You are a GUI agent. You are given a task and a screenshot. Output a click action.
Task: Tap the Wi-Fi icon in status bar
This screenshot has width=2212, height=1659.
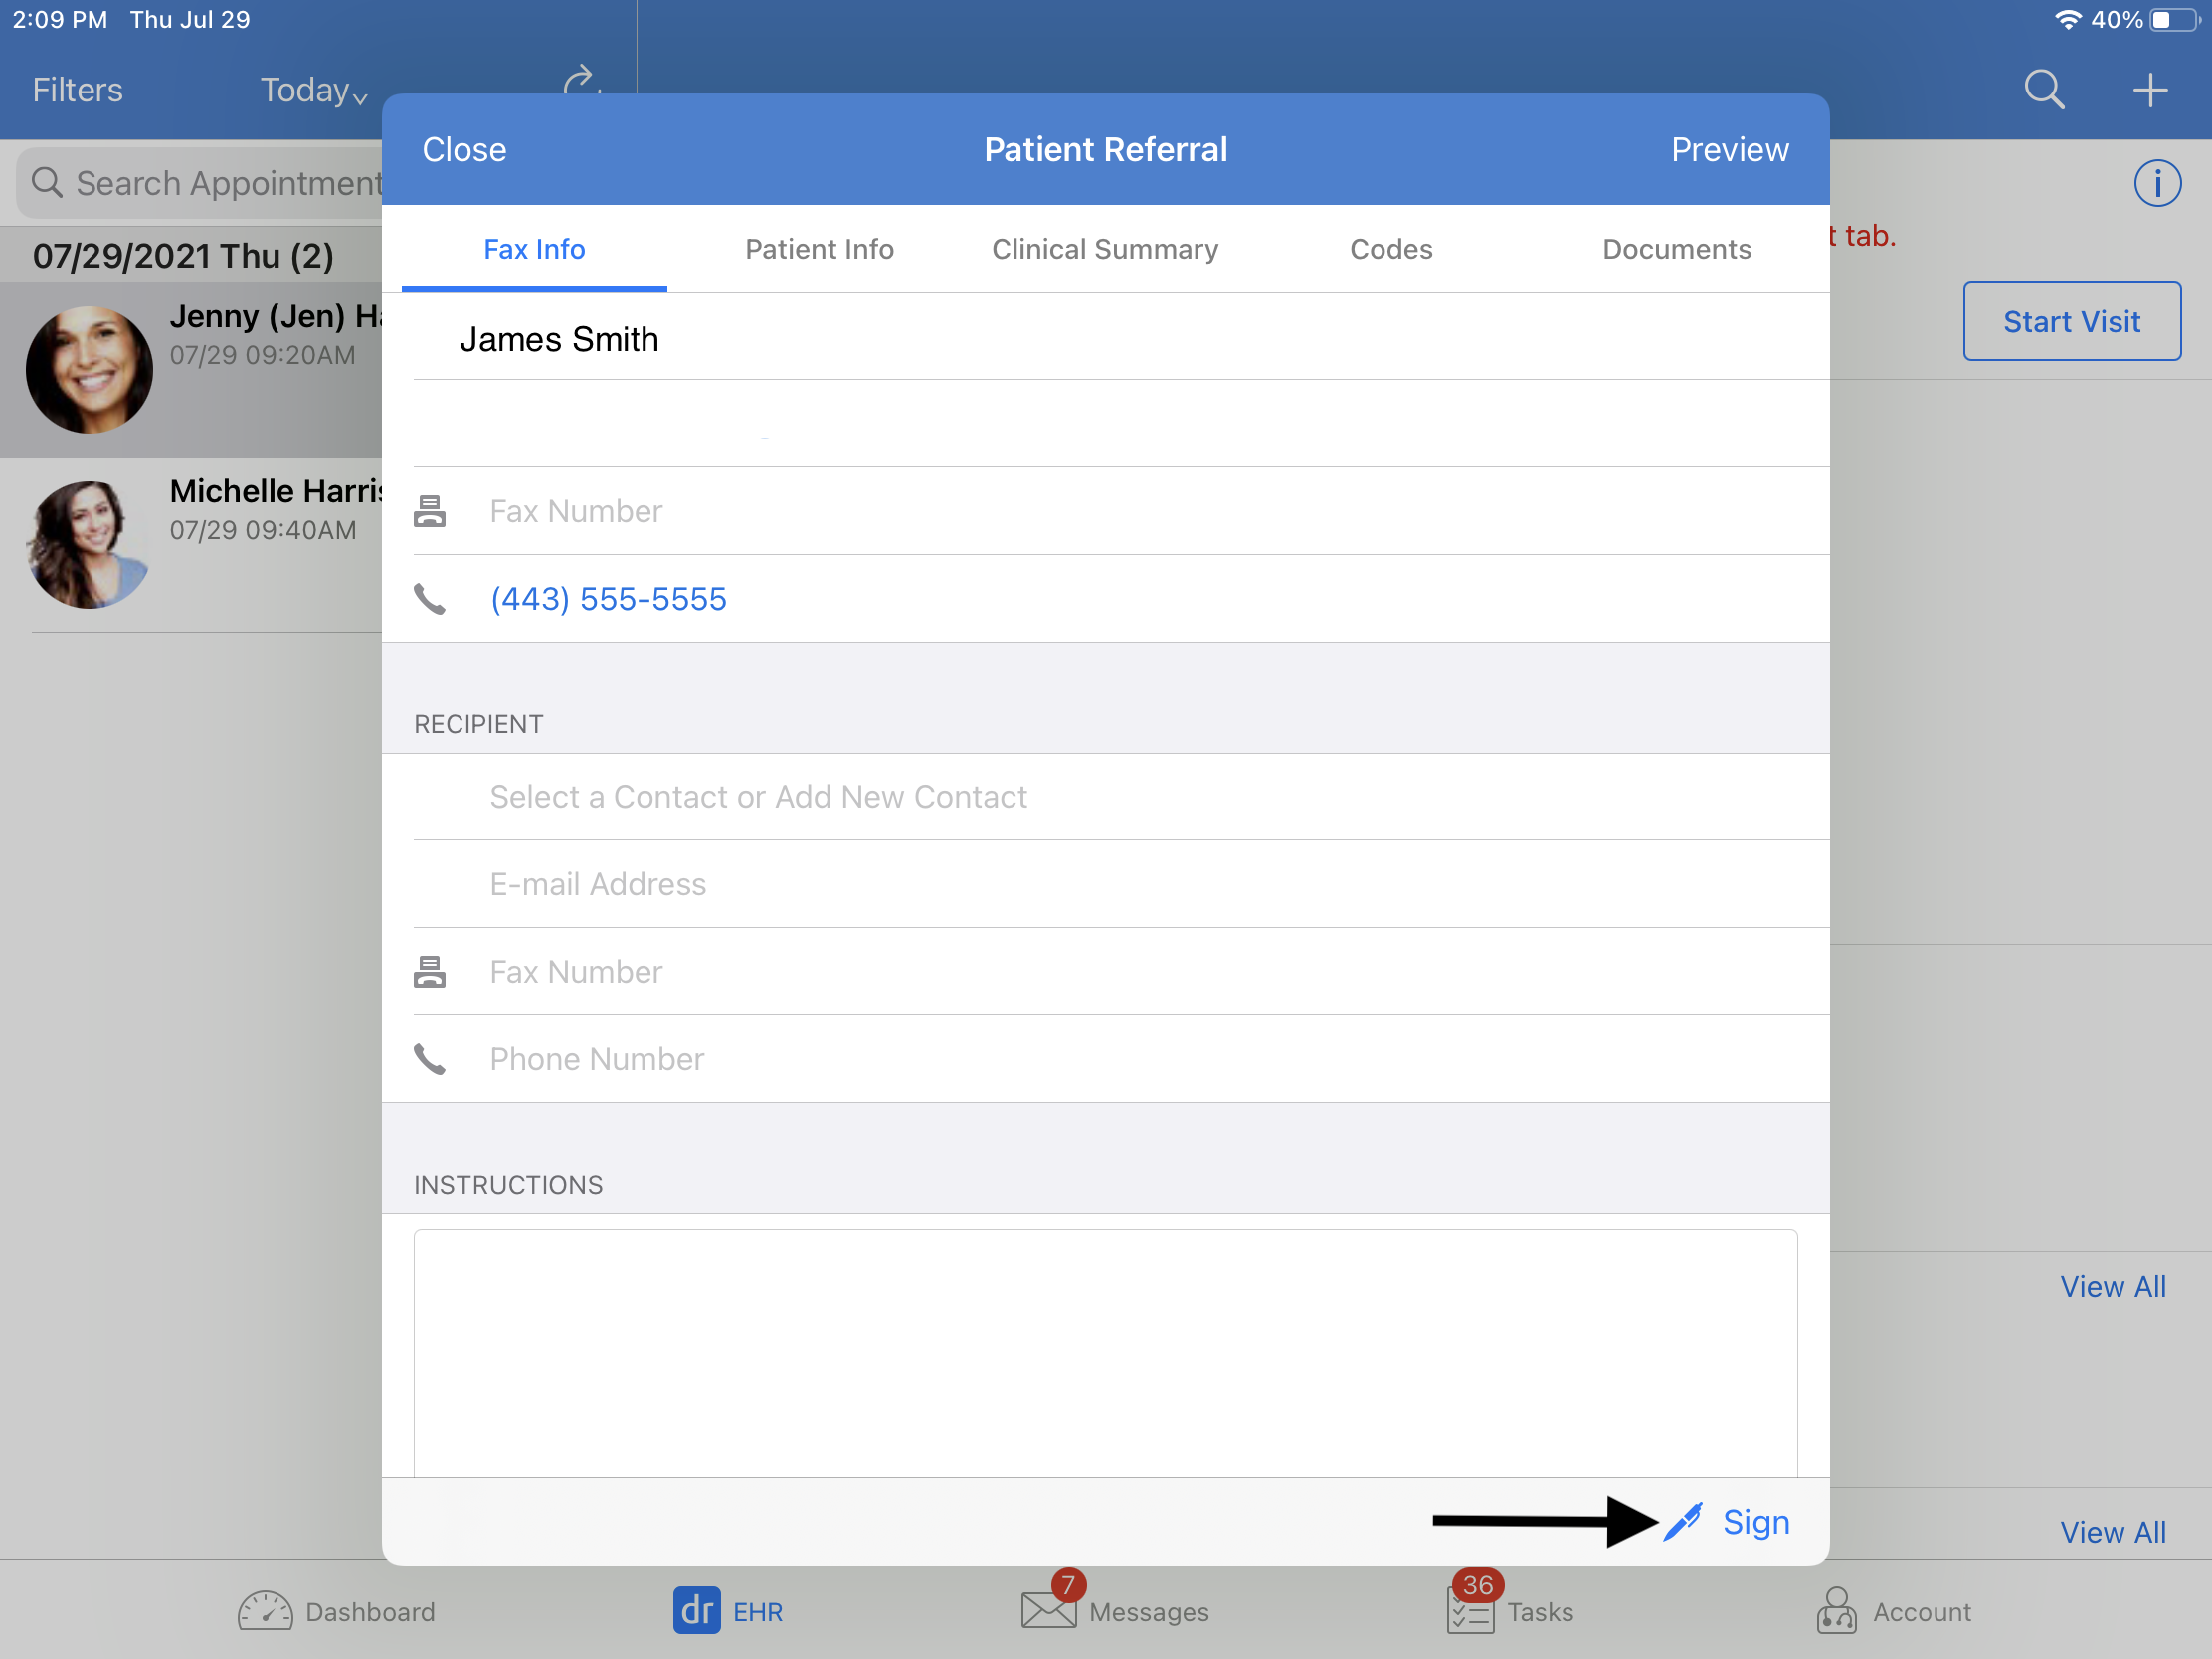pos(2067,20)
